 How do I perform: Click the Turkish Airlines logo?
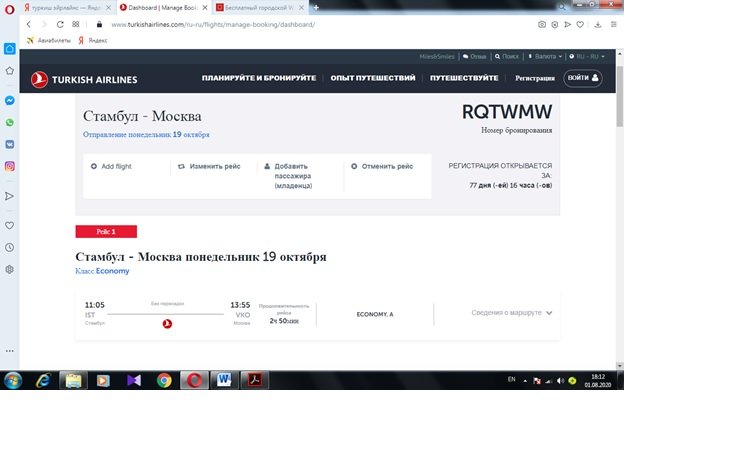pos(84,79)
